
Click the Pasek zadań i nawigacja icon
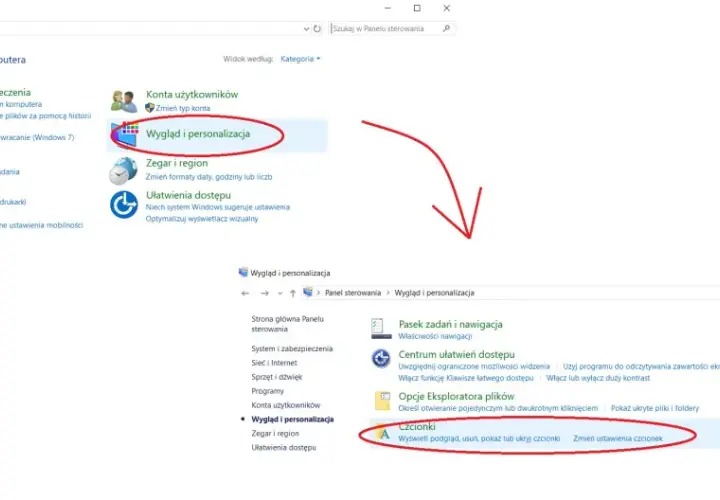(x=381, y=329)
